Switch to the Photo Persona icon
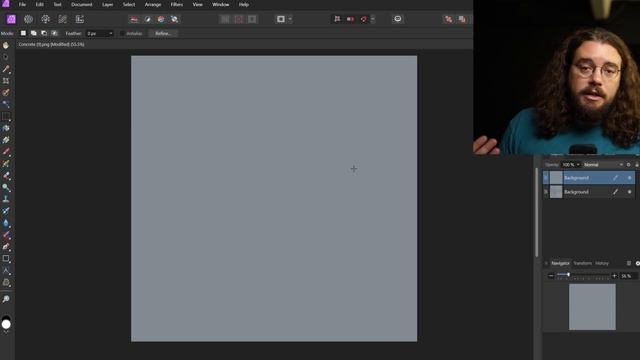The height and width of the screenshot is (360, 640). [x=11, y=19]
